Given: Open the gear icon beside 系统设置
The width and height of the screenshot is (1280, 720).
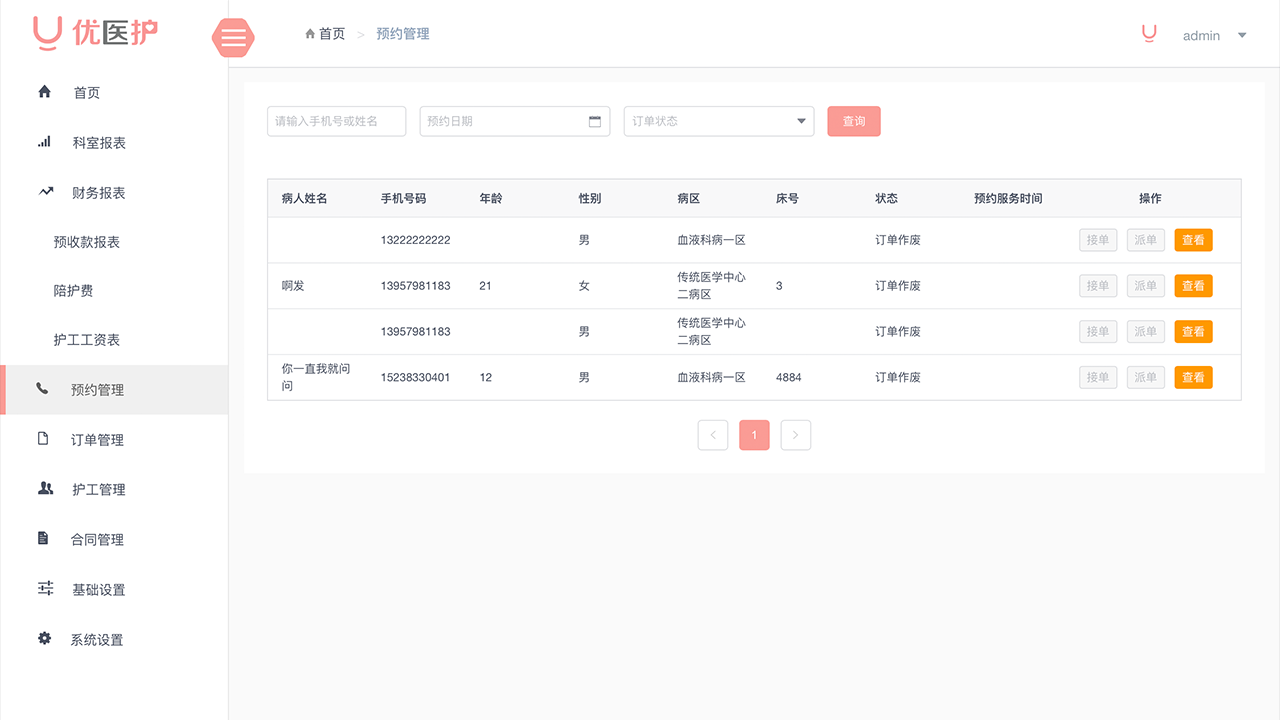Looking at the screenshot, I should 44,639.
